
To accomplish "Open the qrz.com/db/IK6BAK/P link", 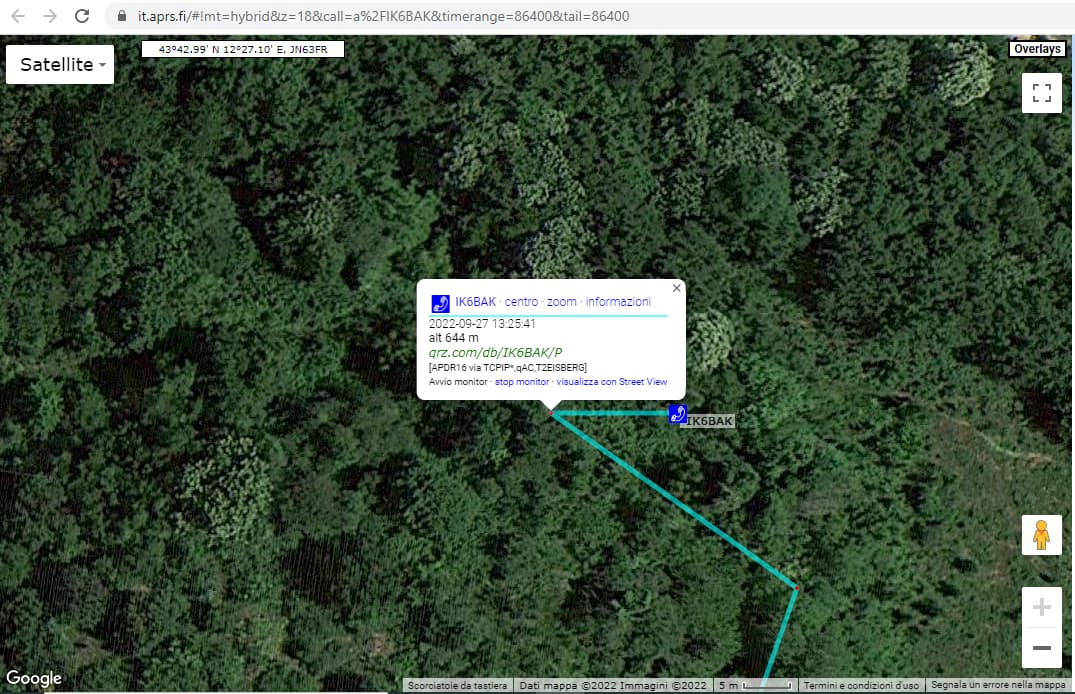I will point(495,352).
